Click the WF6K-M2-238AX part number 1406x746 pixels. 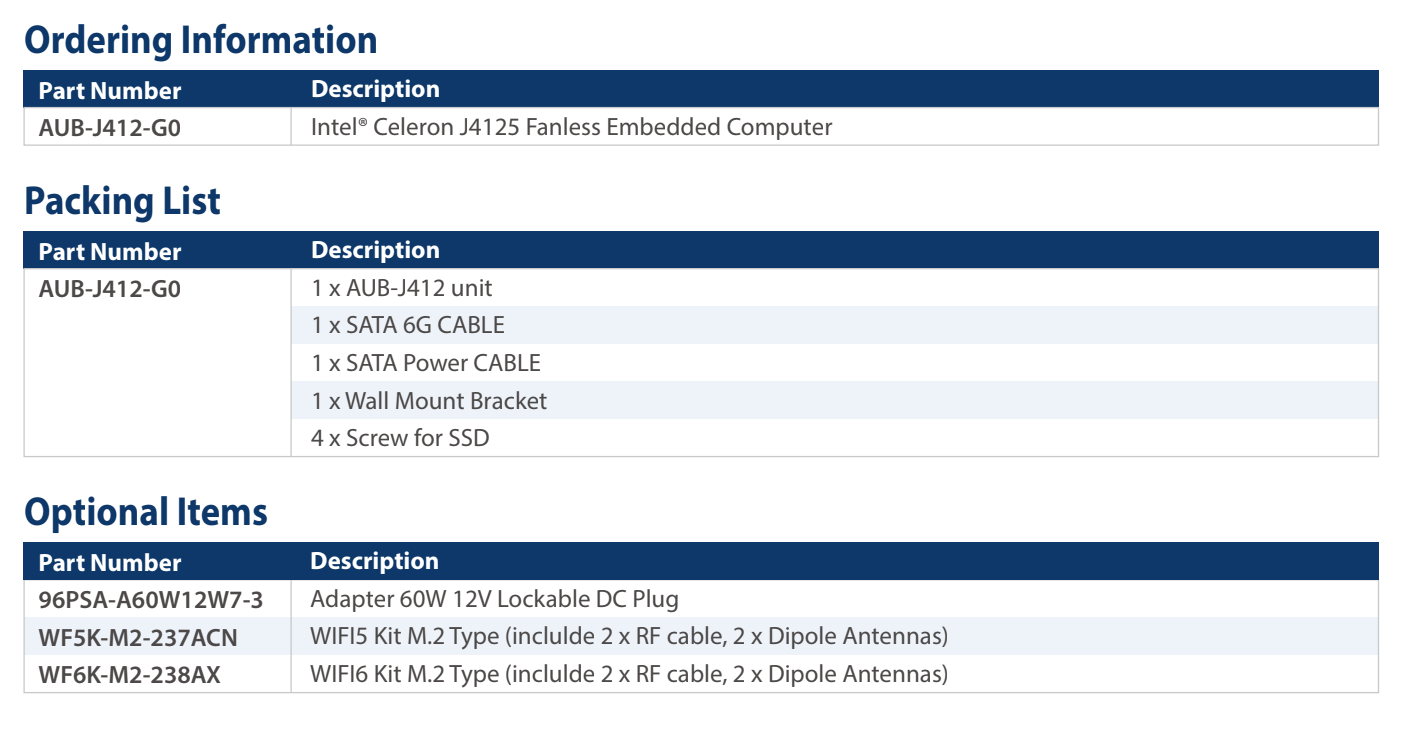pyautogui.click(x=129, y=675)
